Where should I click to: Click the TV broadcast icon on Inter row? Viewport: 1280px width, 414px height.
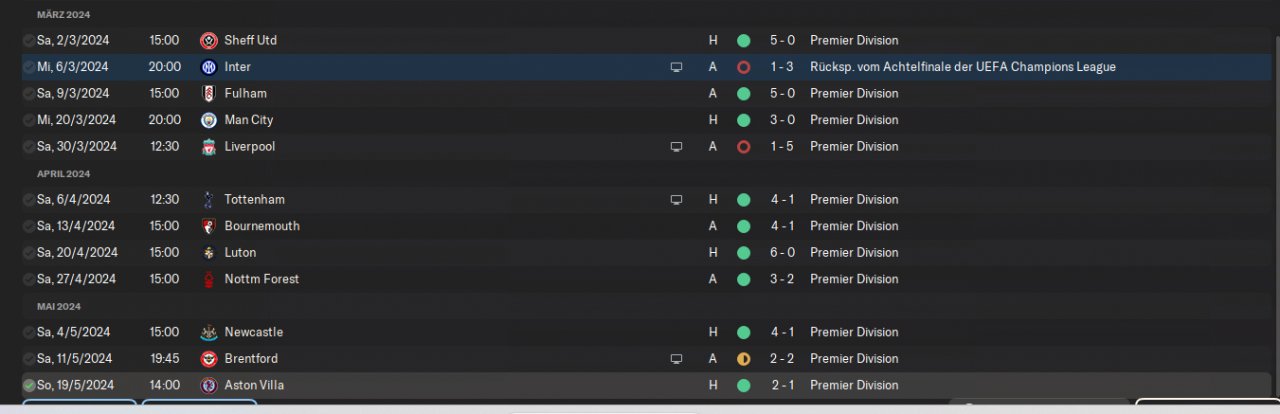point(676,67)
